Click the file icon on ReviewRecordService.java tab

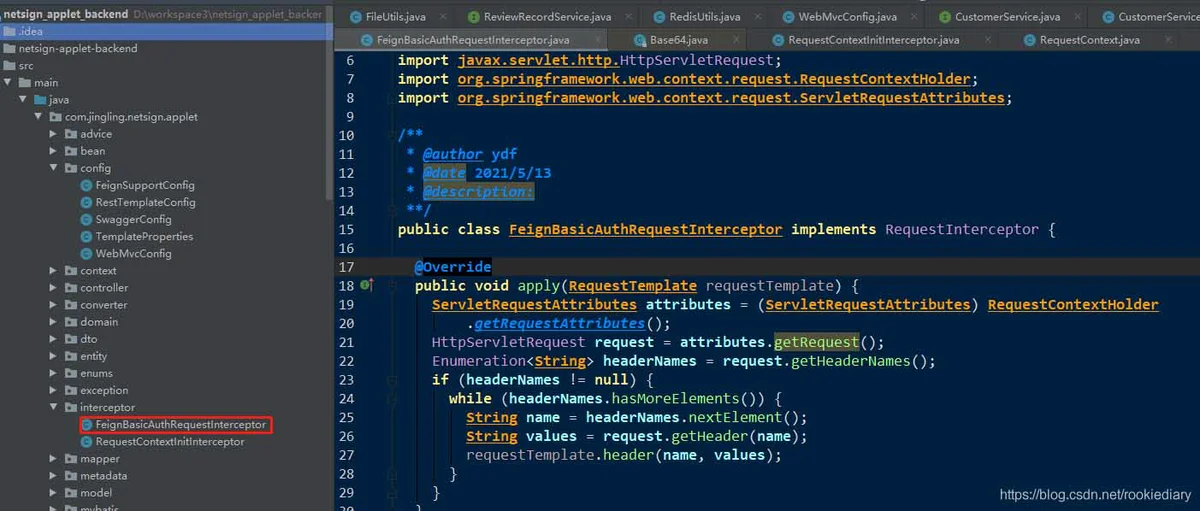pos(473,17)
